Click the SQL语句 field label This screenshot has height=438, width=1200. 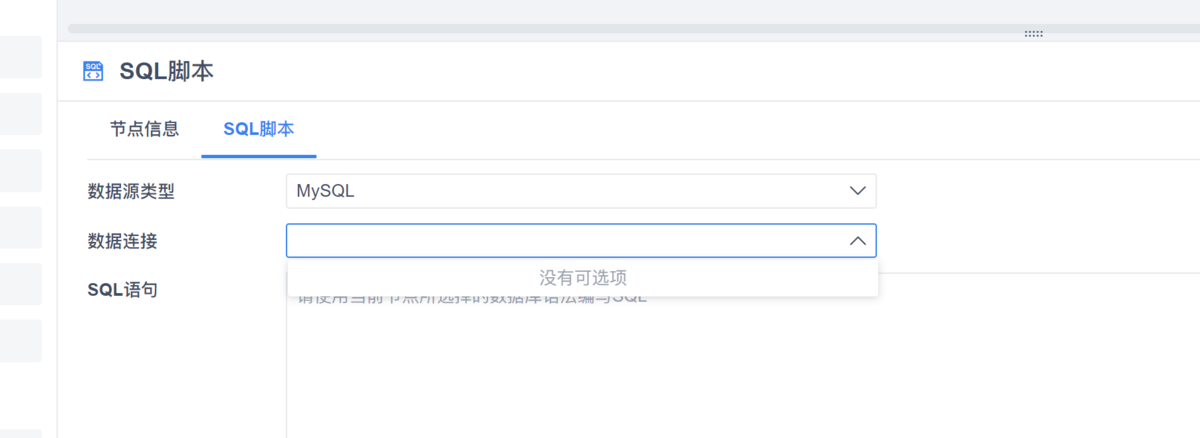(x=122, y=290)
